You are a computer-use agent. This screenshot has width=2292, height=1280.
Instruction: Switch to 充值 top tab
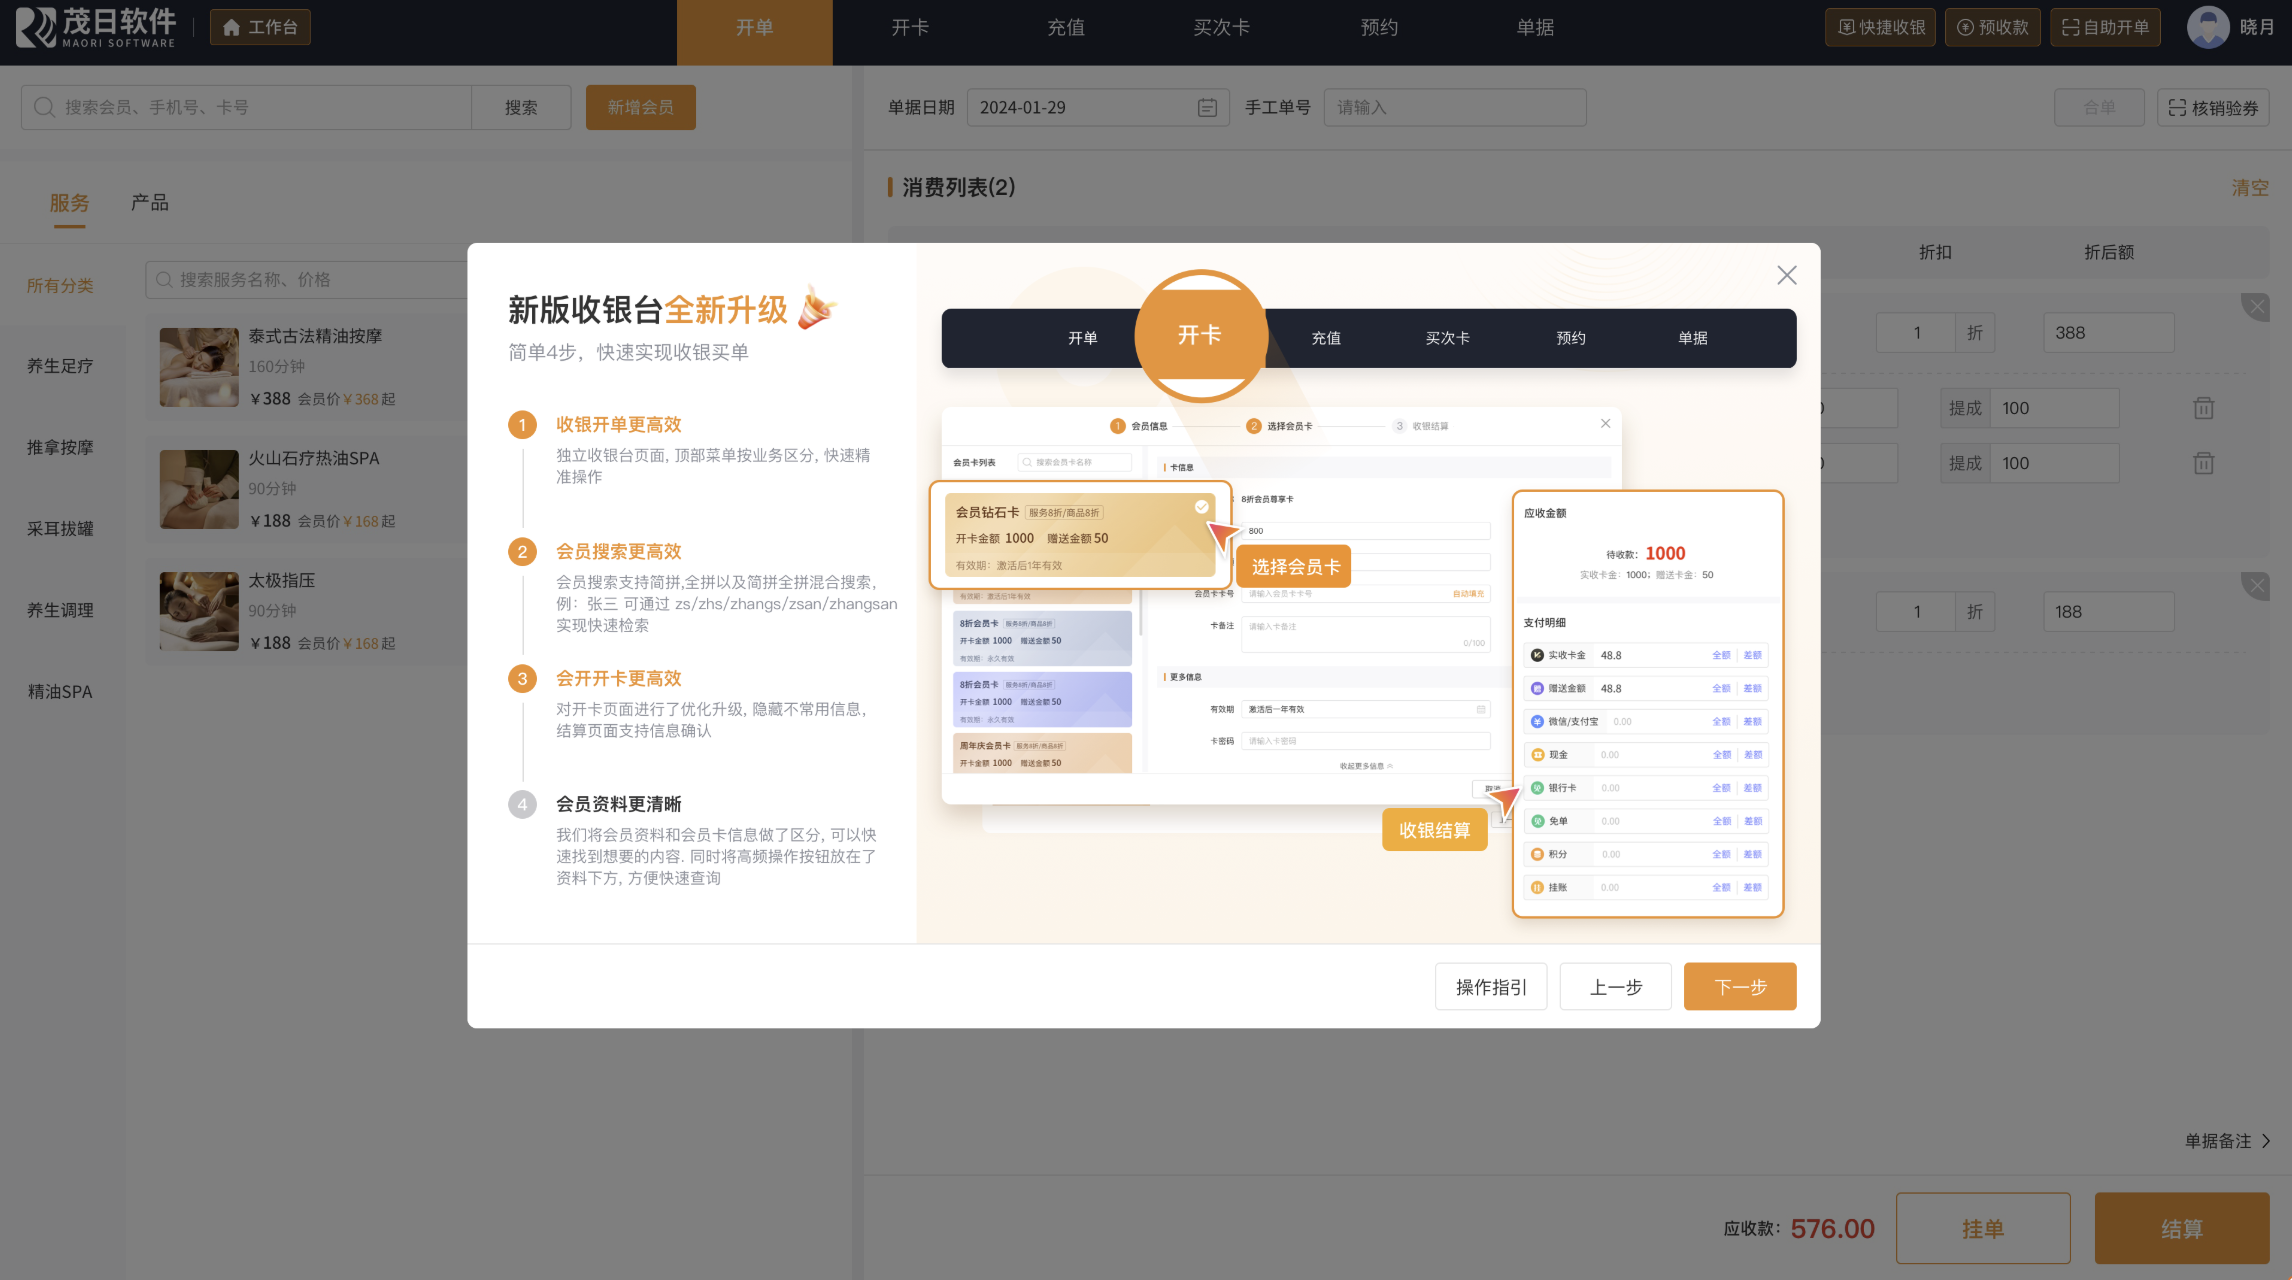pyautogui.click(x=1066, y=27)
